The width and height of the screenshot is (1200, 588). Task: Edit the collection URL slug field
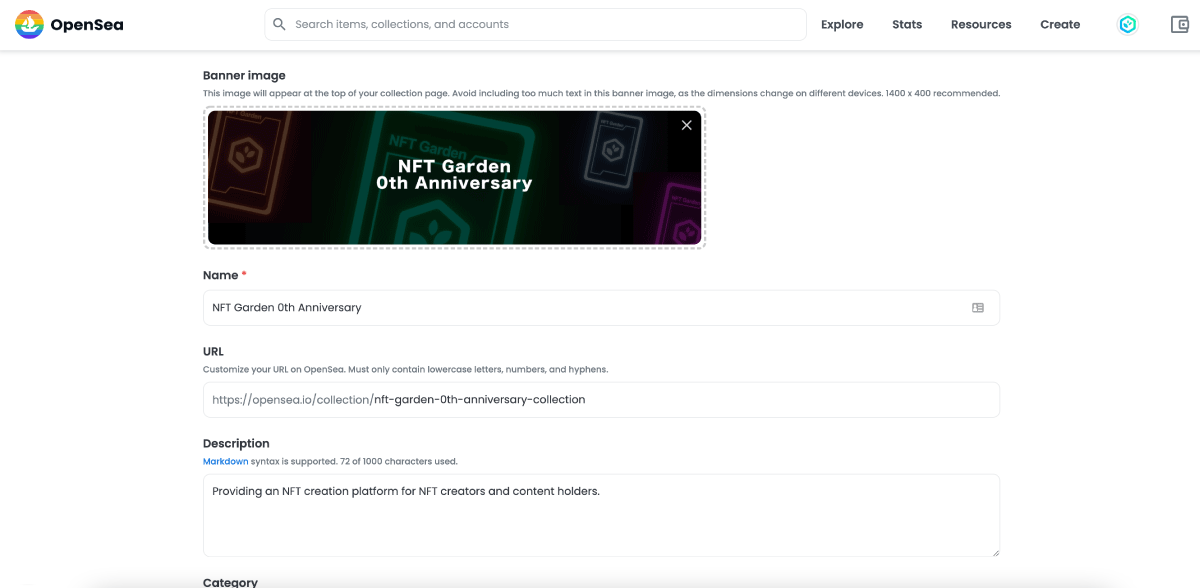478,399
